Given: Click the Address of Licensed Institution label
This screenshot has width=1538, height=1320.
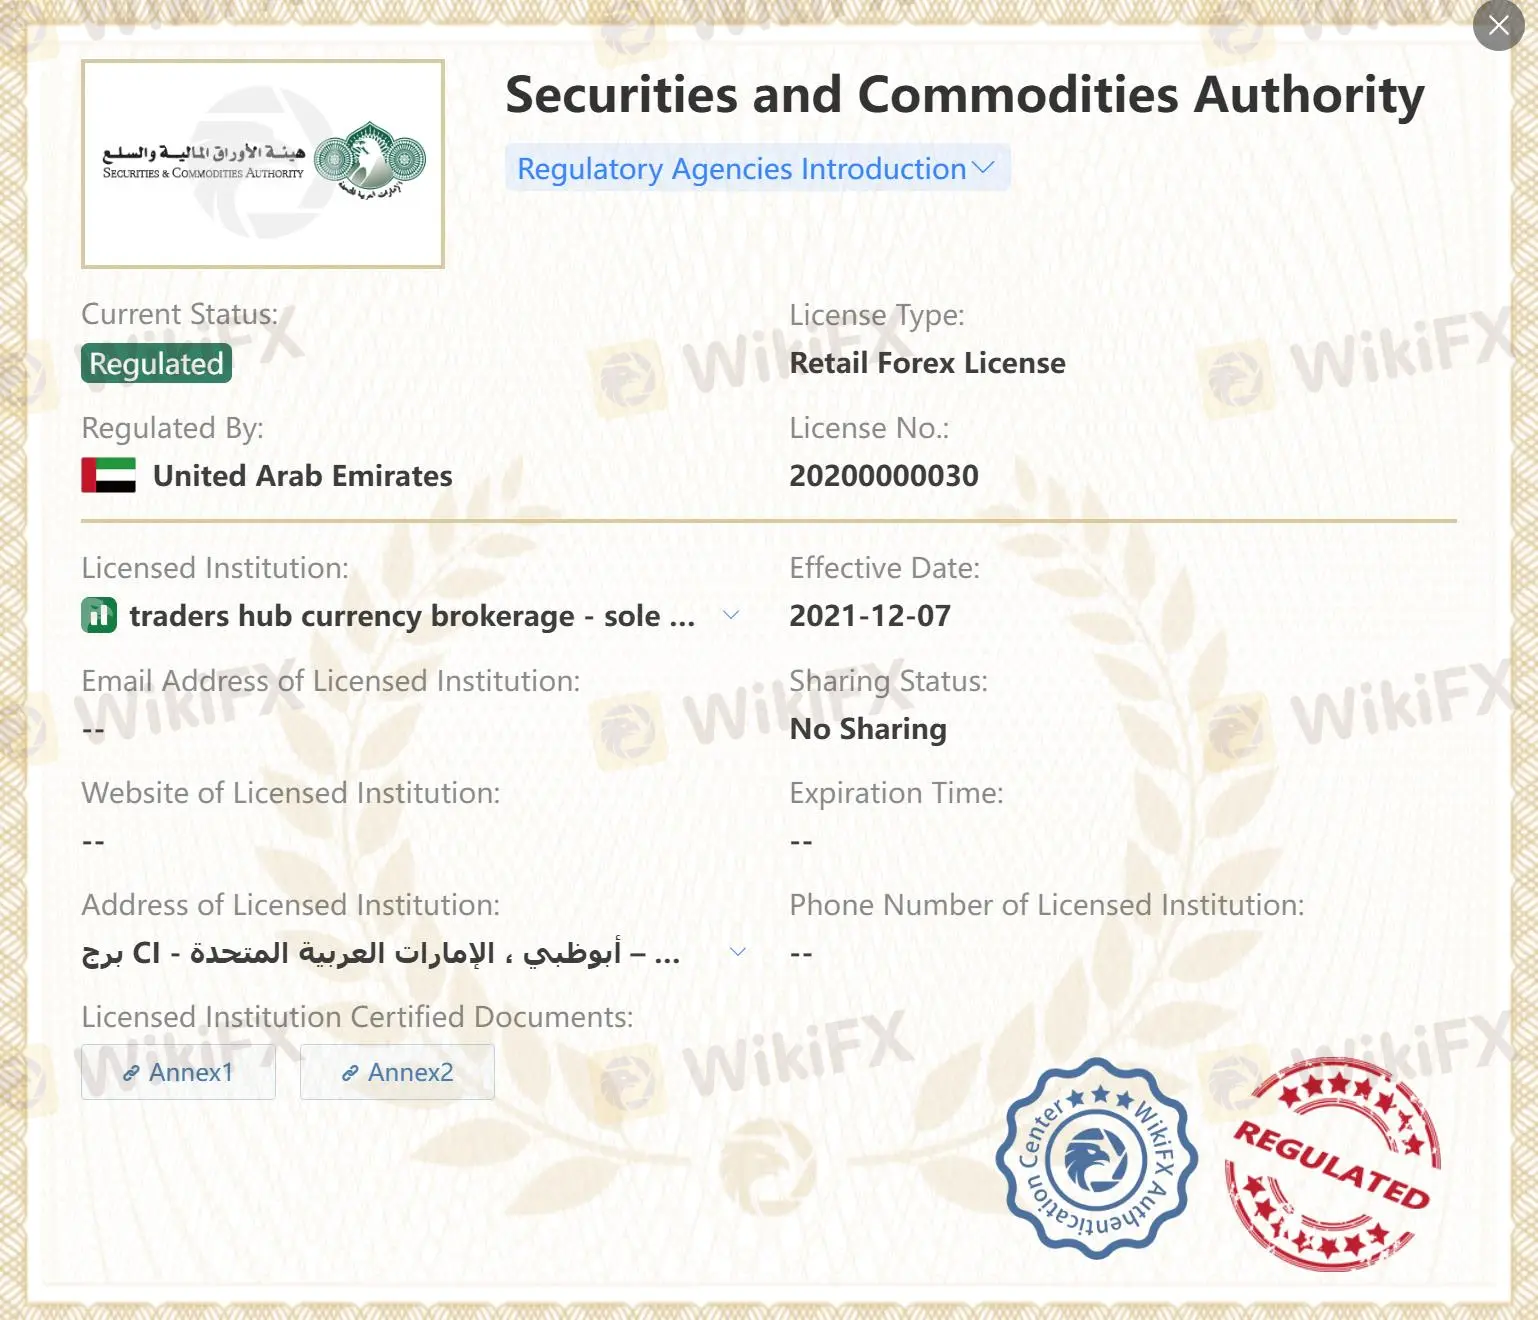Looking at the screenshot, I should pyautogui.click(x=291, y=905).
